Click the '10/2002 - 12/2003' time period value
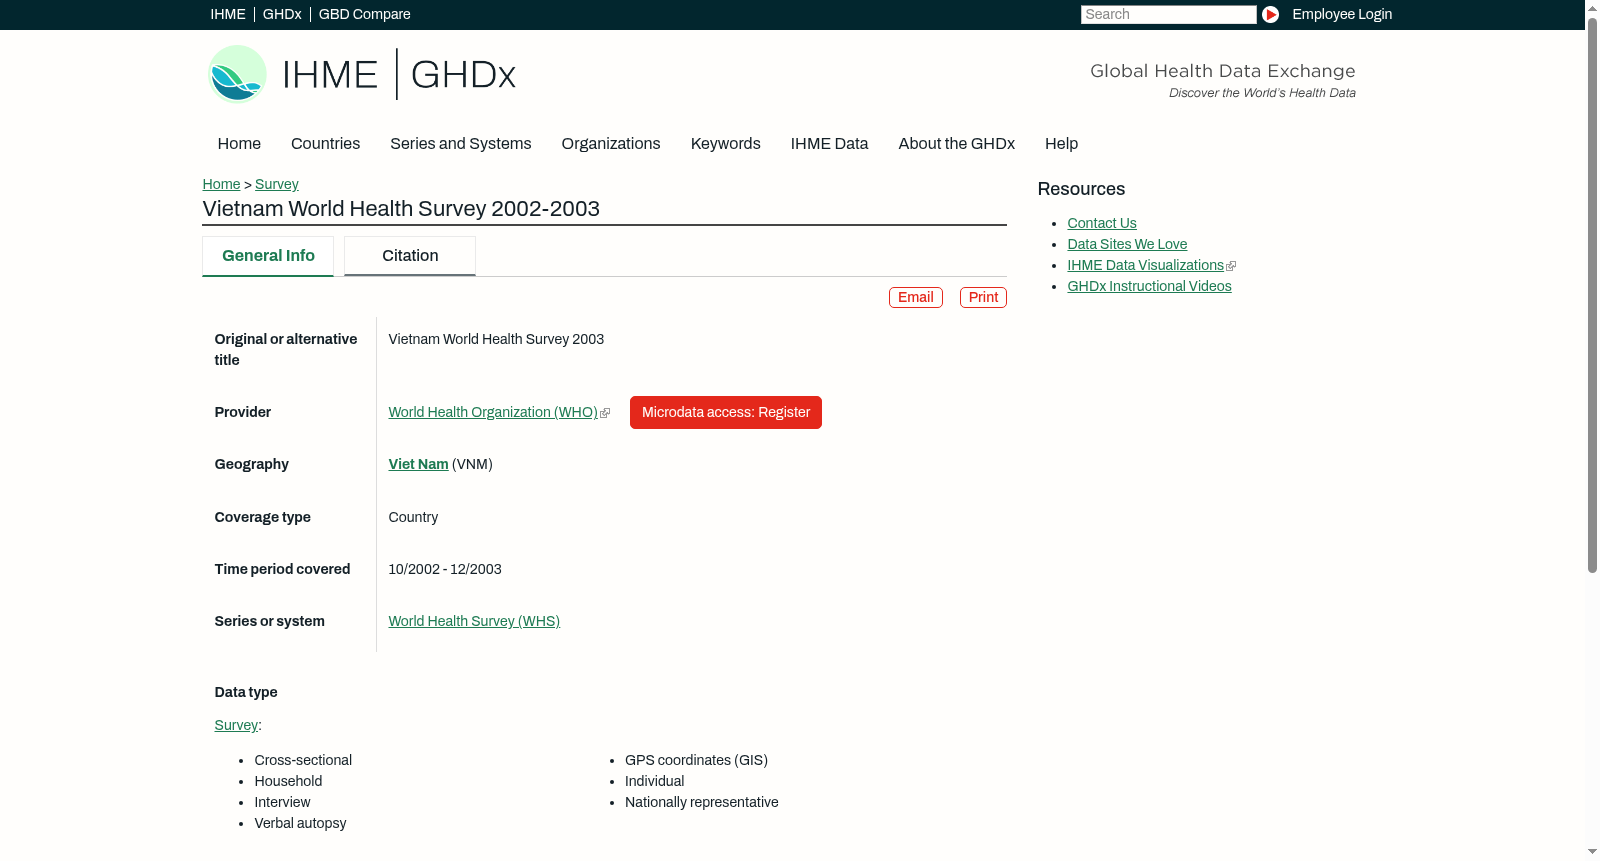The height and width of the screenshot is (861, 1600). pos(445,569)
